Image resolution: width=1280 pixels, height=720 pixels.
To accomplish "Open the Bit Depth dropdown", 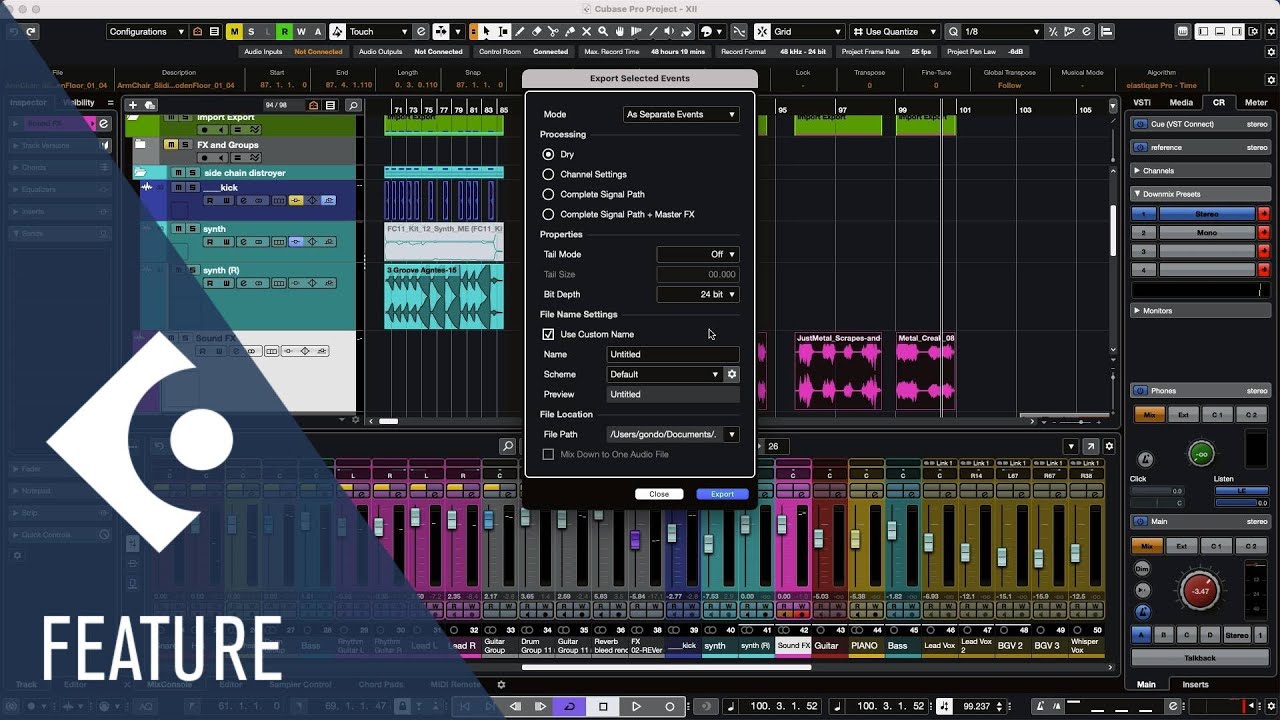I will 697,294.
